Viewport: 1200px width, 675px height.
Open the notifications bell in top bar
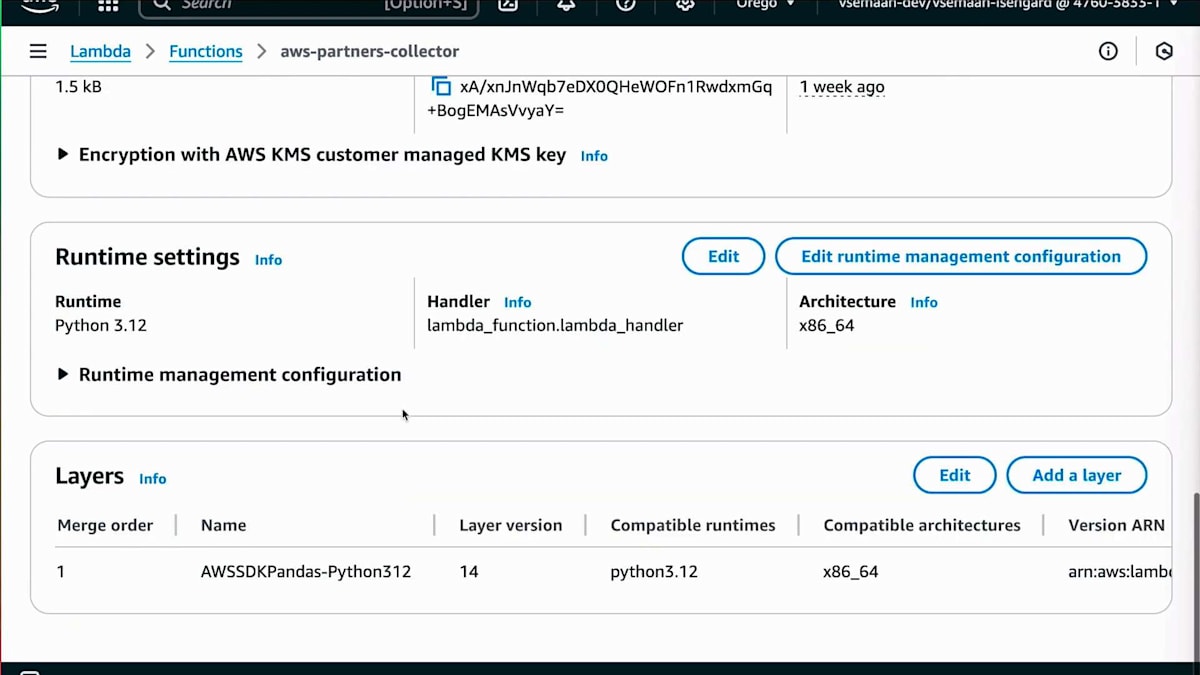tap(566, 5)
